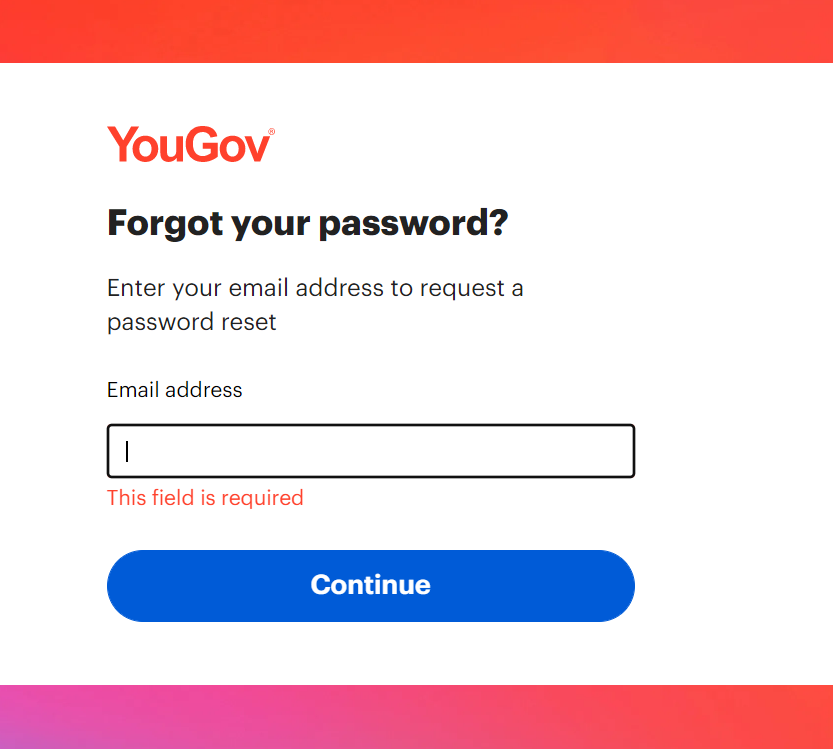Click the 'Email address' field label

(174, 390)
